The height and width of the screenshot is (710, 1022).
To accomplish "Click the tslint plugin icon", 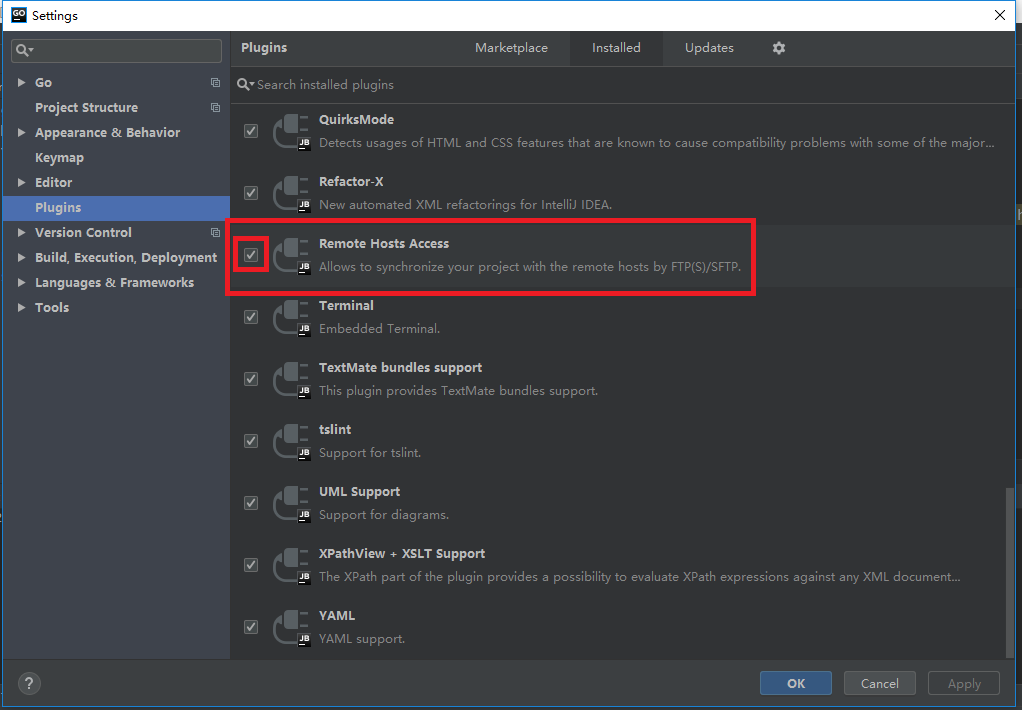I will (x=292, y=440).
